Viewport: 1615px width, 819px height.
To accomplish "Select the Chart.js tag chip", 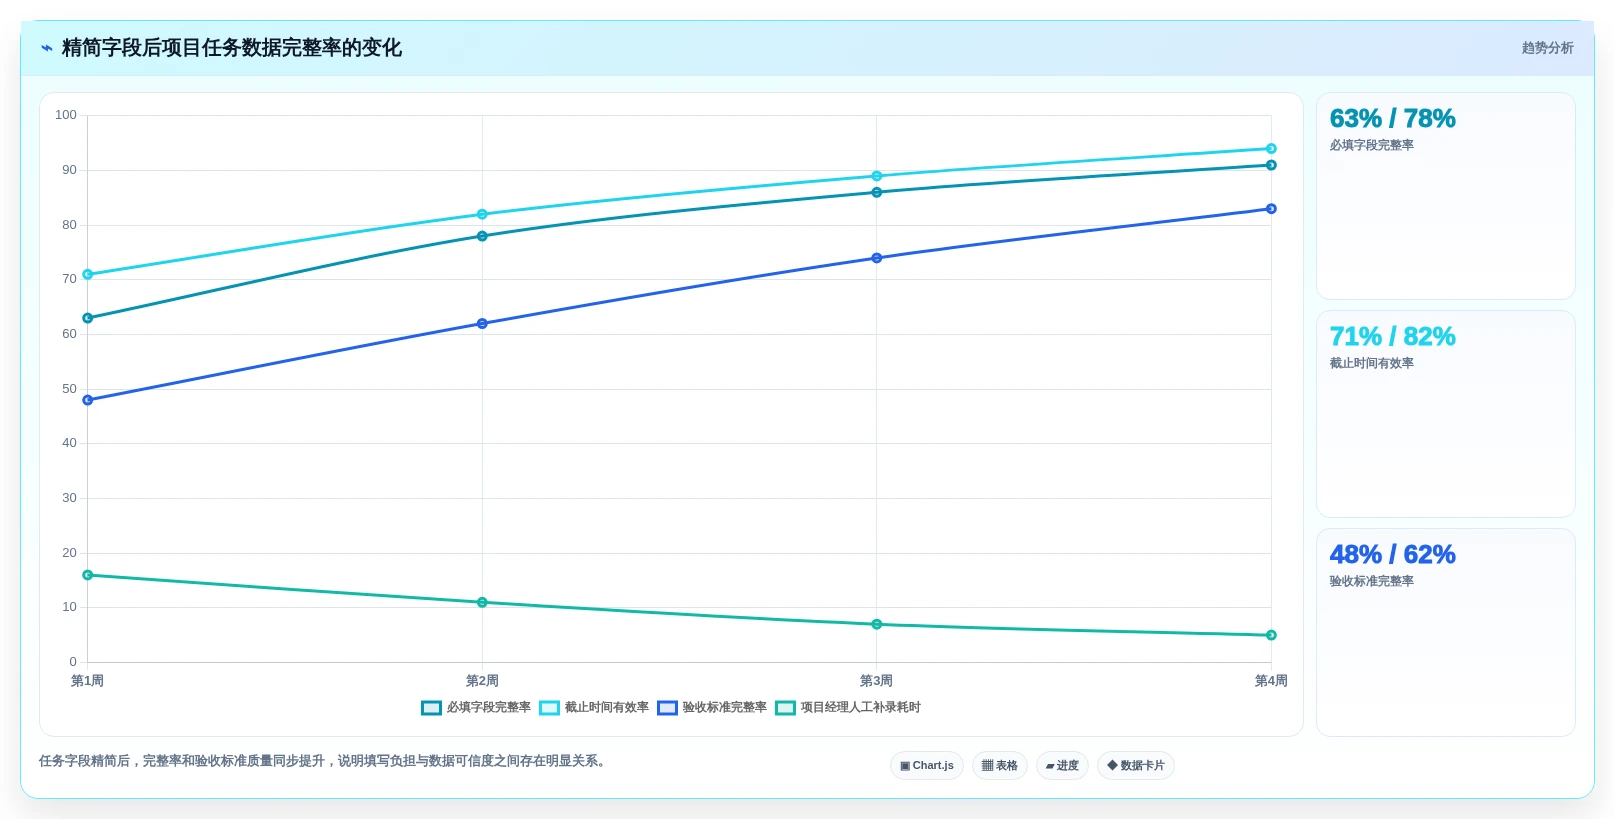I will 927,766.
